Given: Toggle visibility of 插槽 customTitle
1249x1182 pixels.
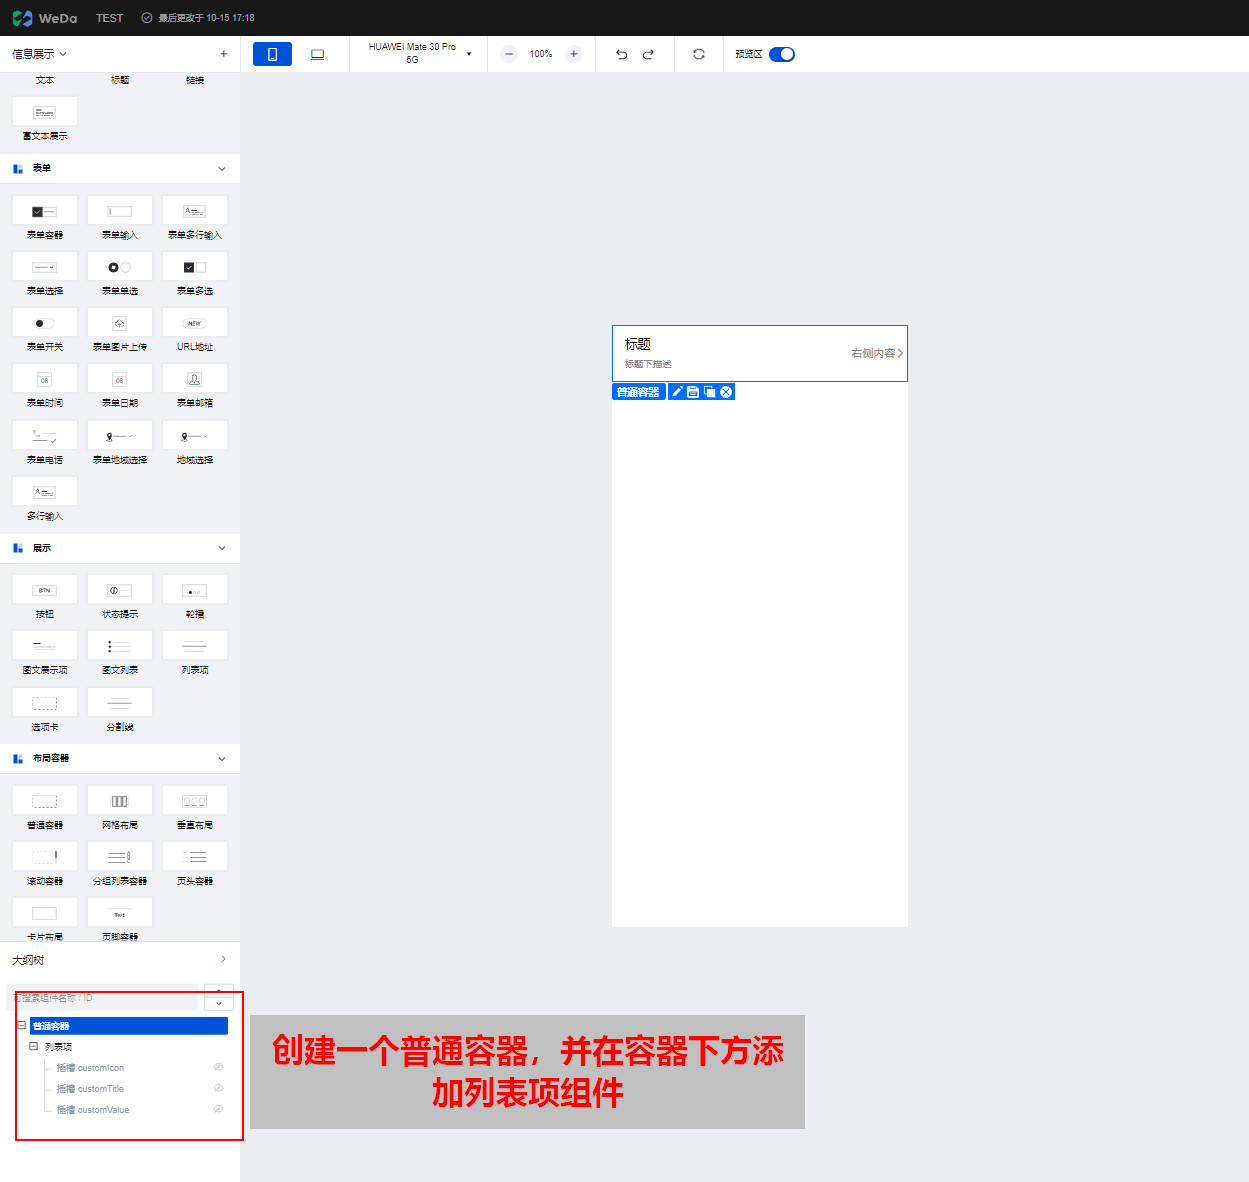Looking at the screenshot, I should (x=218, y=1088).
